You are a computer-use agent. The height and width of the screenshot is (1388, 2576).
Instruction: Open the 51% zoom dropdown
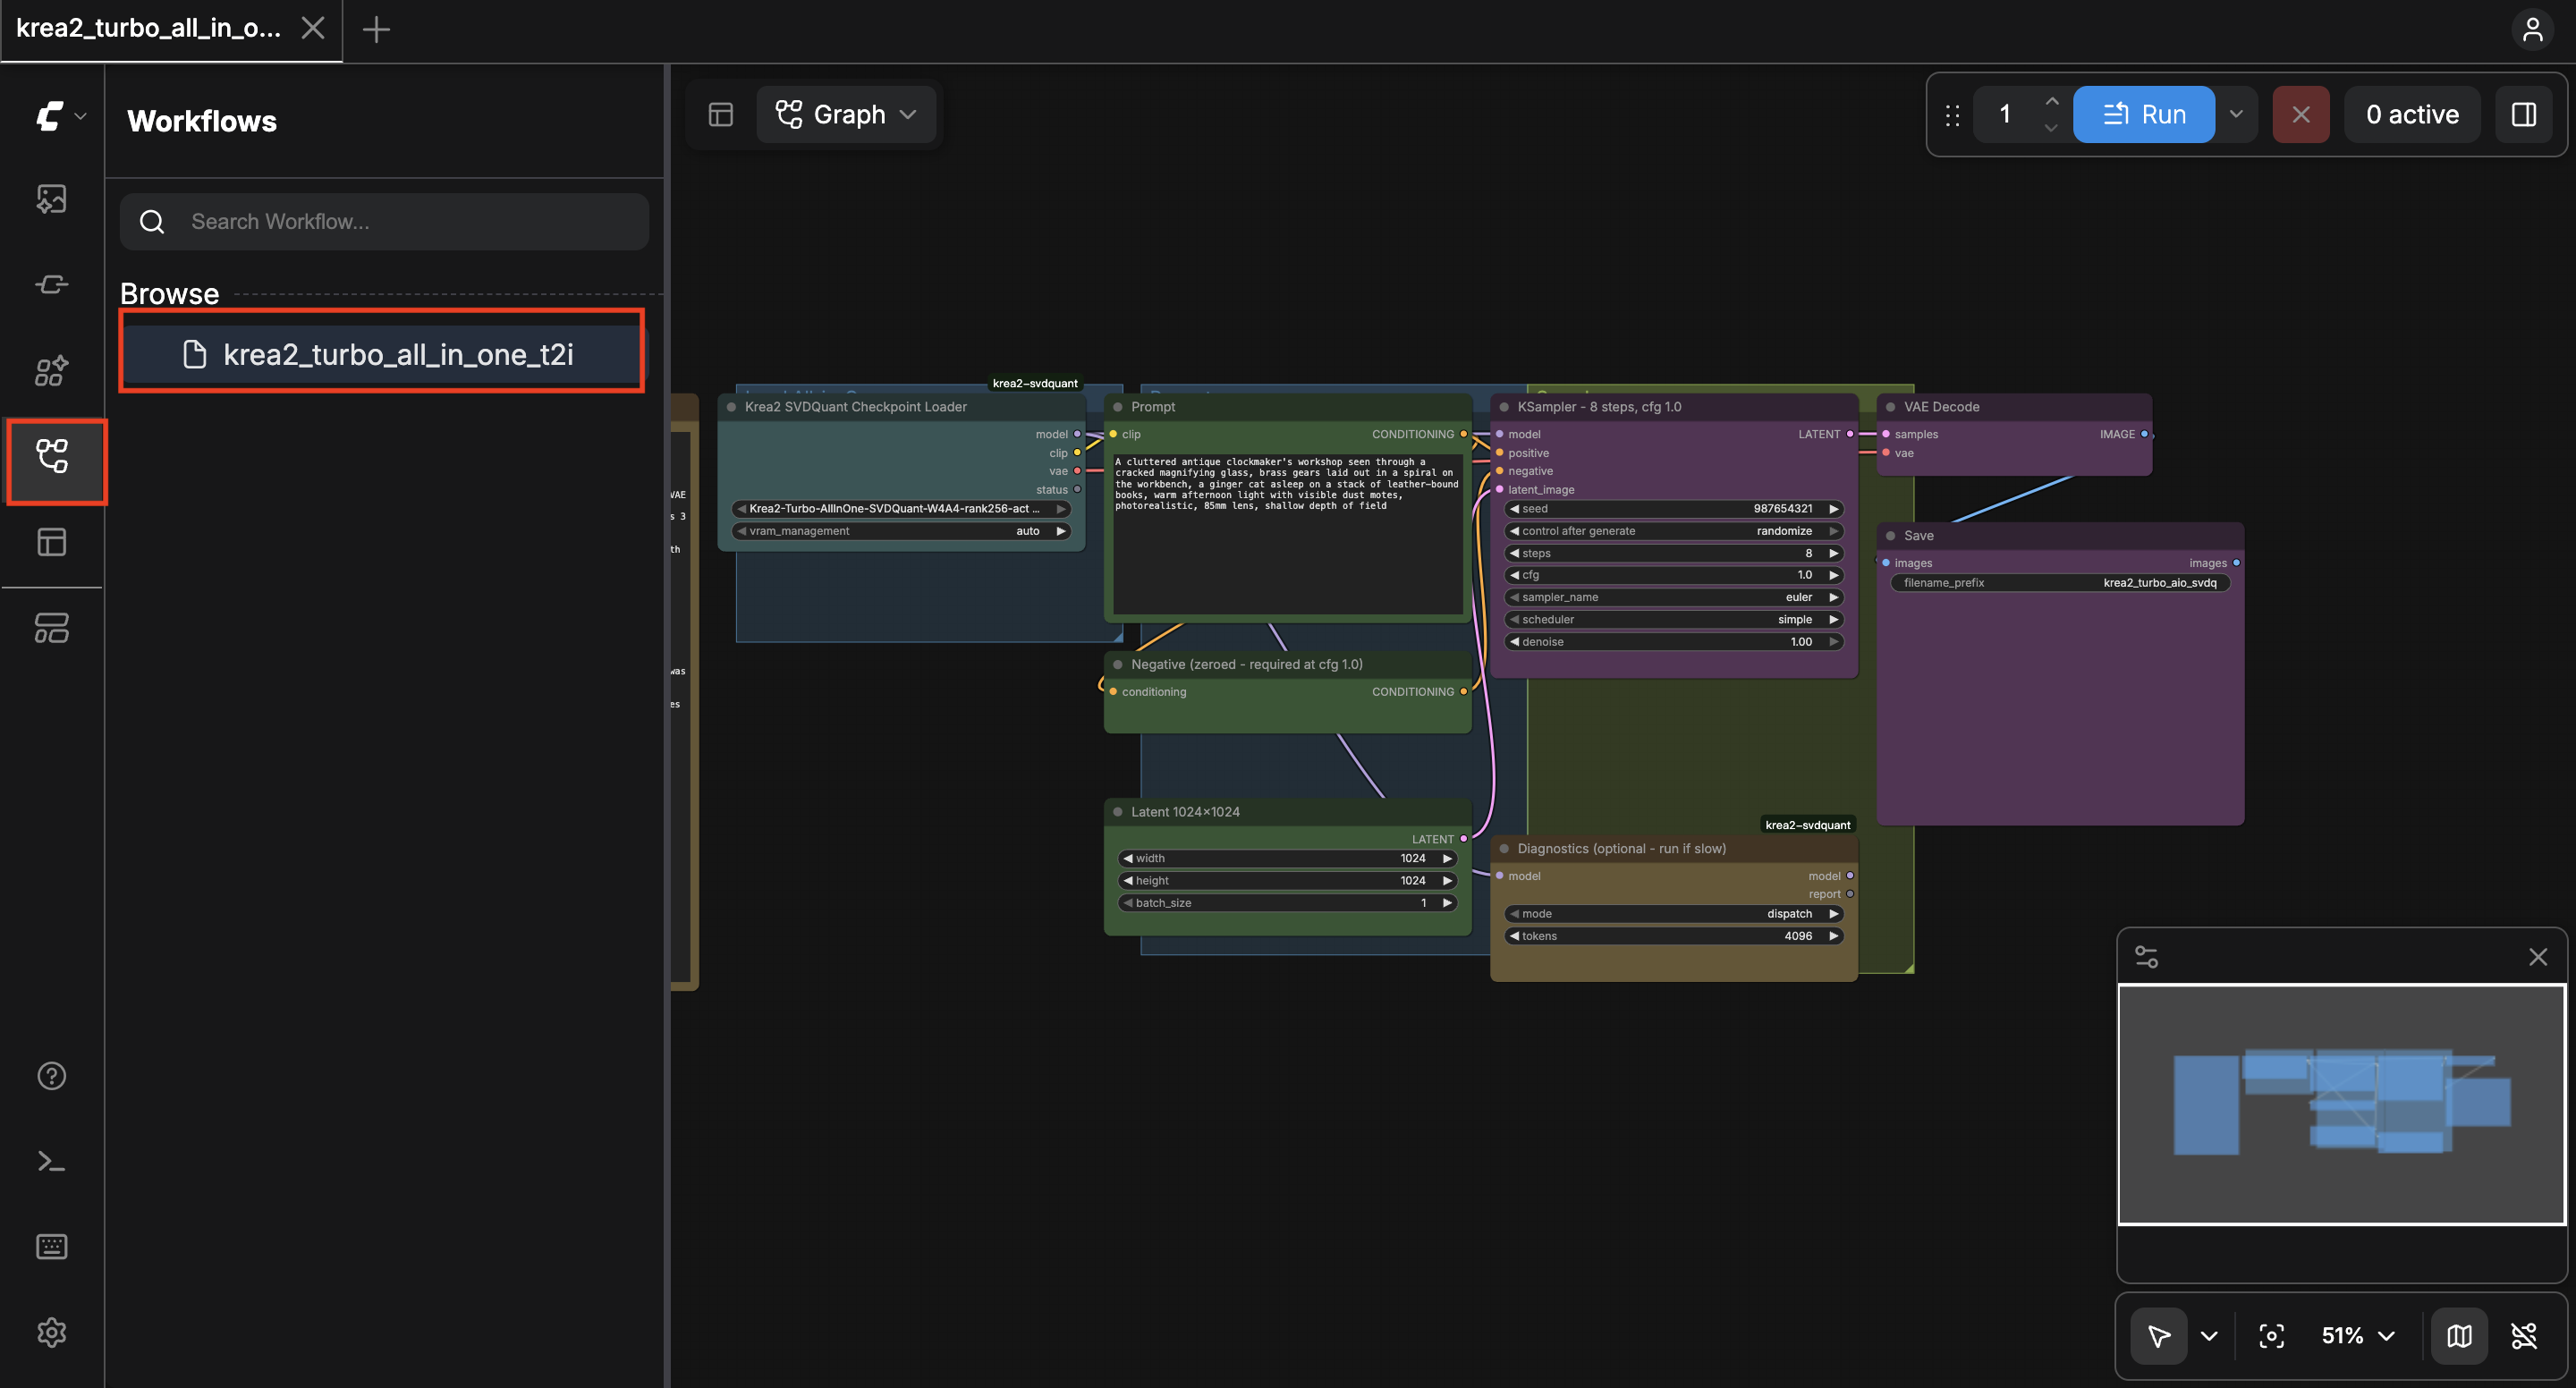click(x=2357, y=1336)
